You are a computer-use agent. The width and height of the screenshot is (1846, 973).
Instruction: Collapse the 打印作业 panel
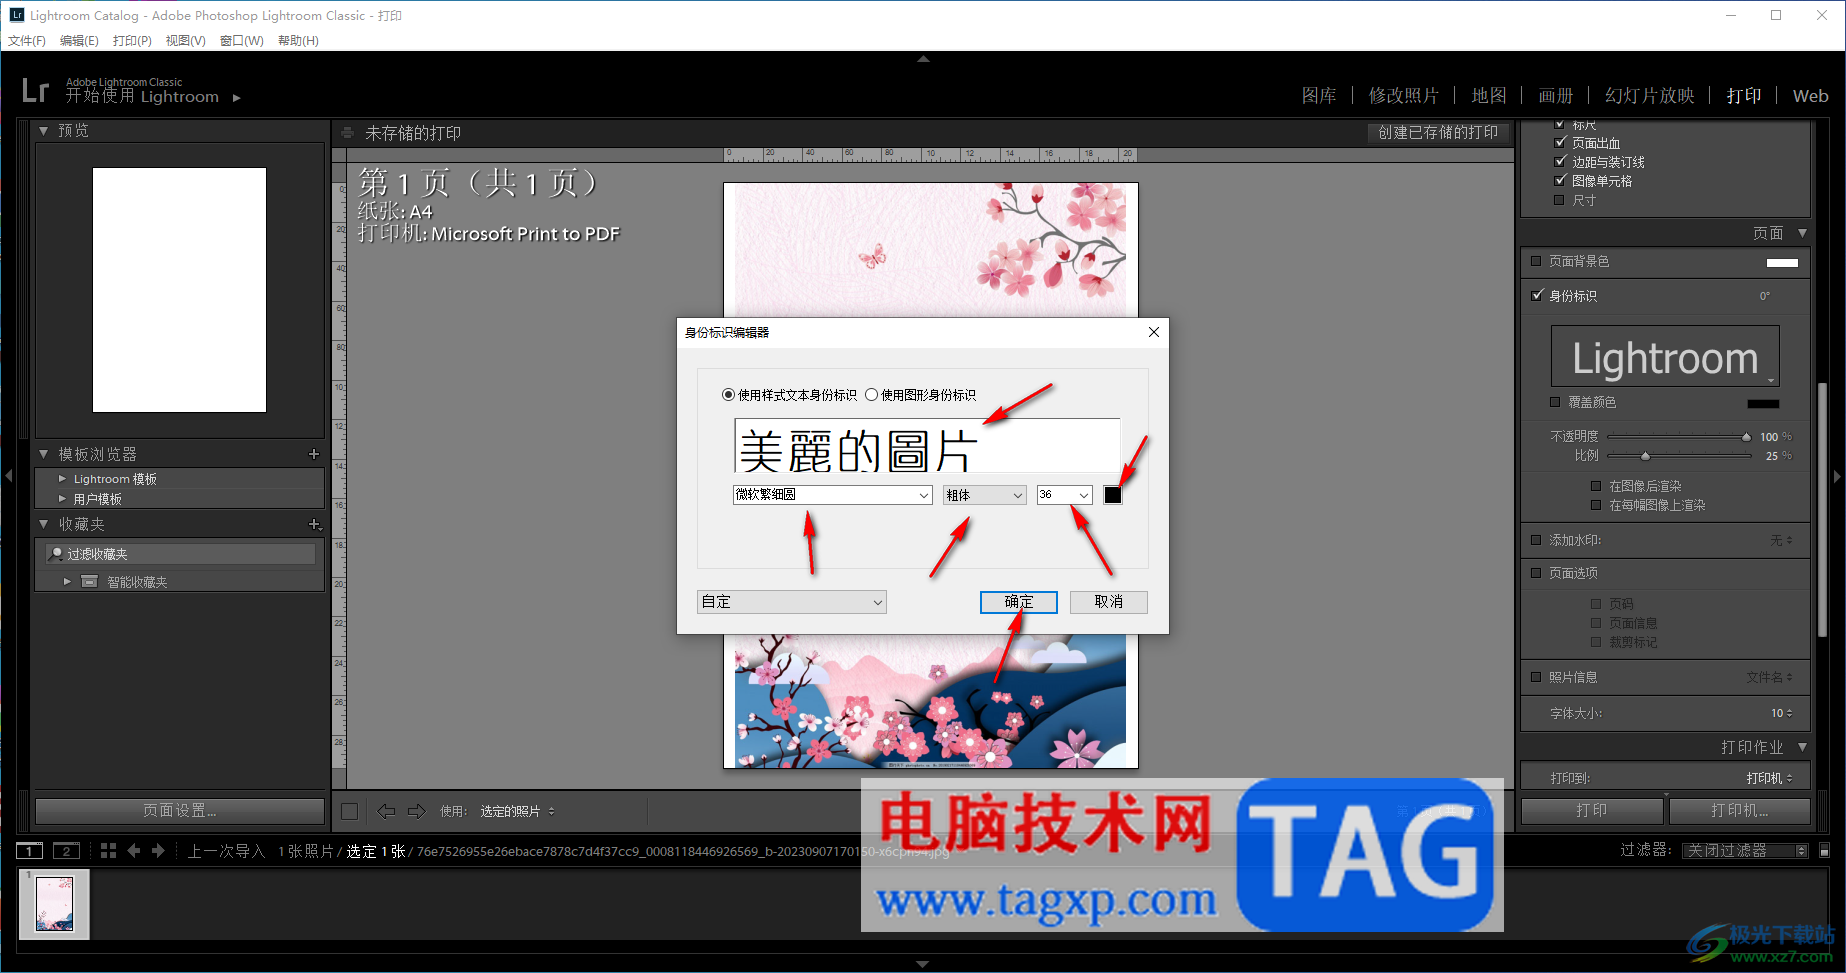click(x=1802, y=747)
